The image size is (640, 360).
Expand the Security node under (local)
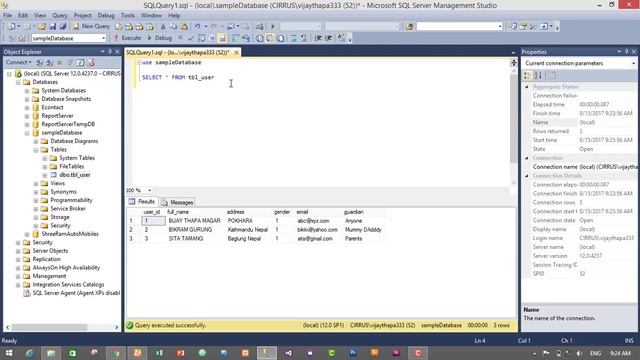tap(18, 243)
